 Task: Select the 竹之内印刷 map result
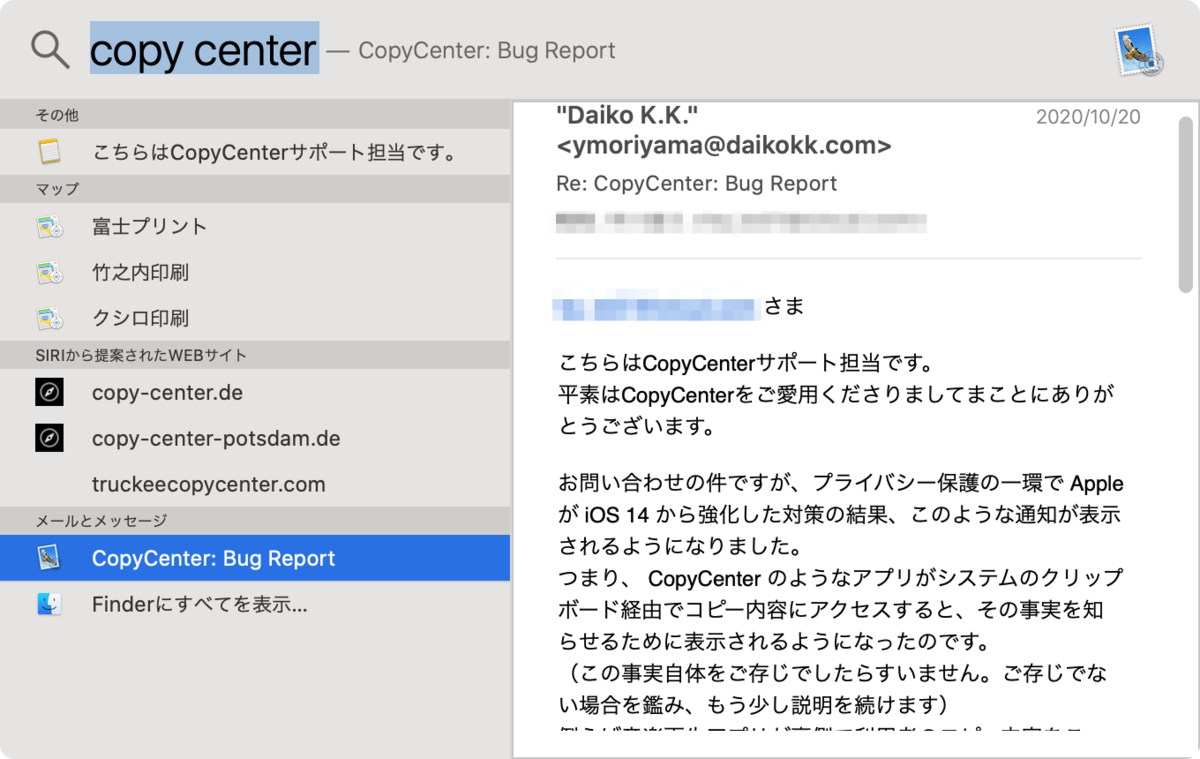pos(255,272)
